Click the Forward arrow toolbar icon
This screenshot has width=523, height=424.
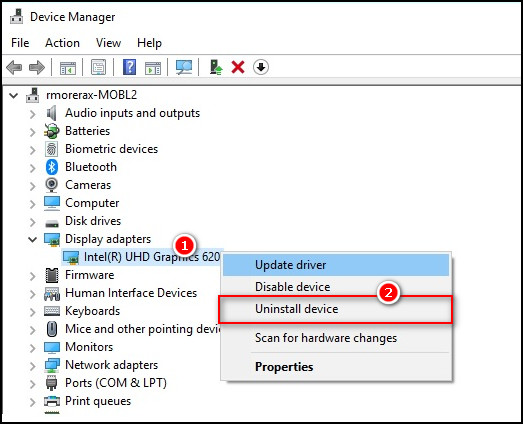click(37, 67)
